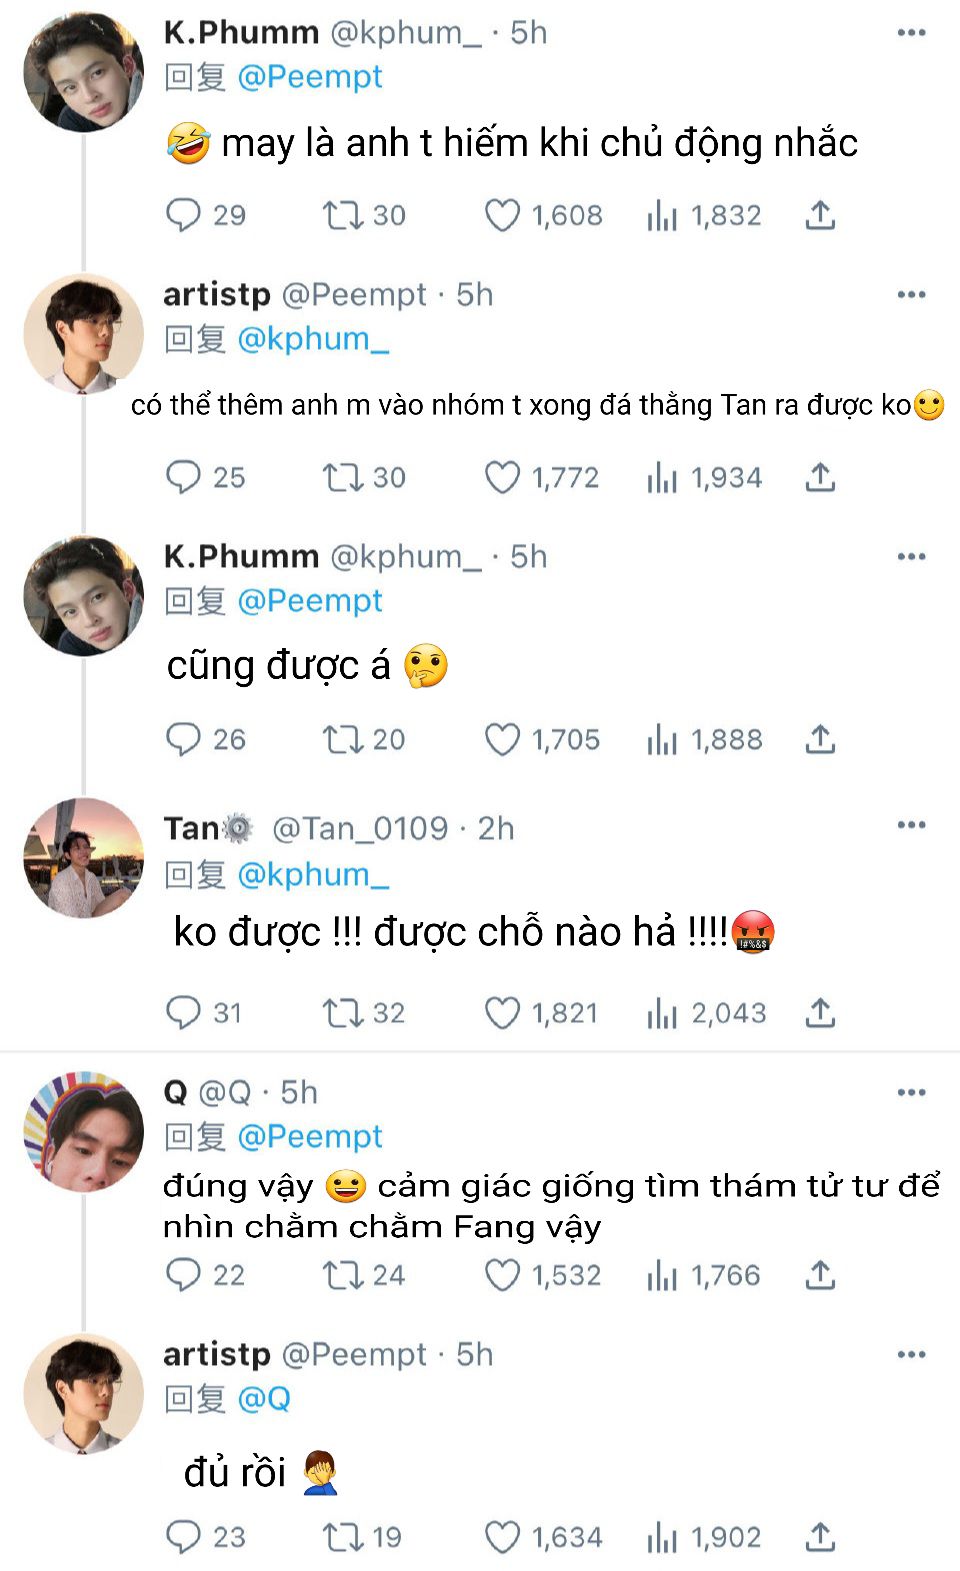The image size is (960, 1571).
Task: Reply to K.Phumm's 'cũng được á' tweet
Action: coord(183,739)
